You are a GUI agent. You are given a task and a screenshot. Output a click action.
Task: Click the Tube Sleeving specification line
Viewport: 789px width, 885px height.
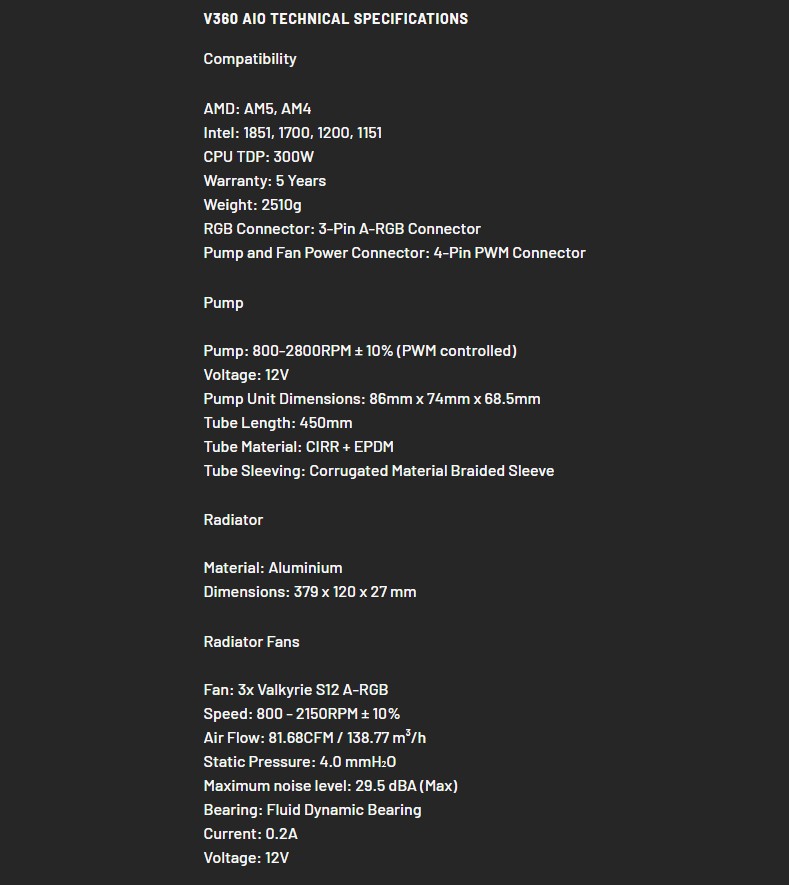coord(378,471)
